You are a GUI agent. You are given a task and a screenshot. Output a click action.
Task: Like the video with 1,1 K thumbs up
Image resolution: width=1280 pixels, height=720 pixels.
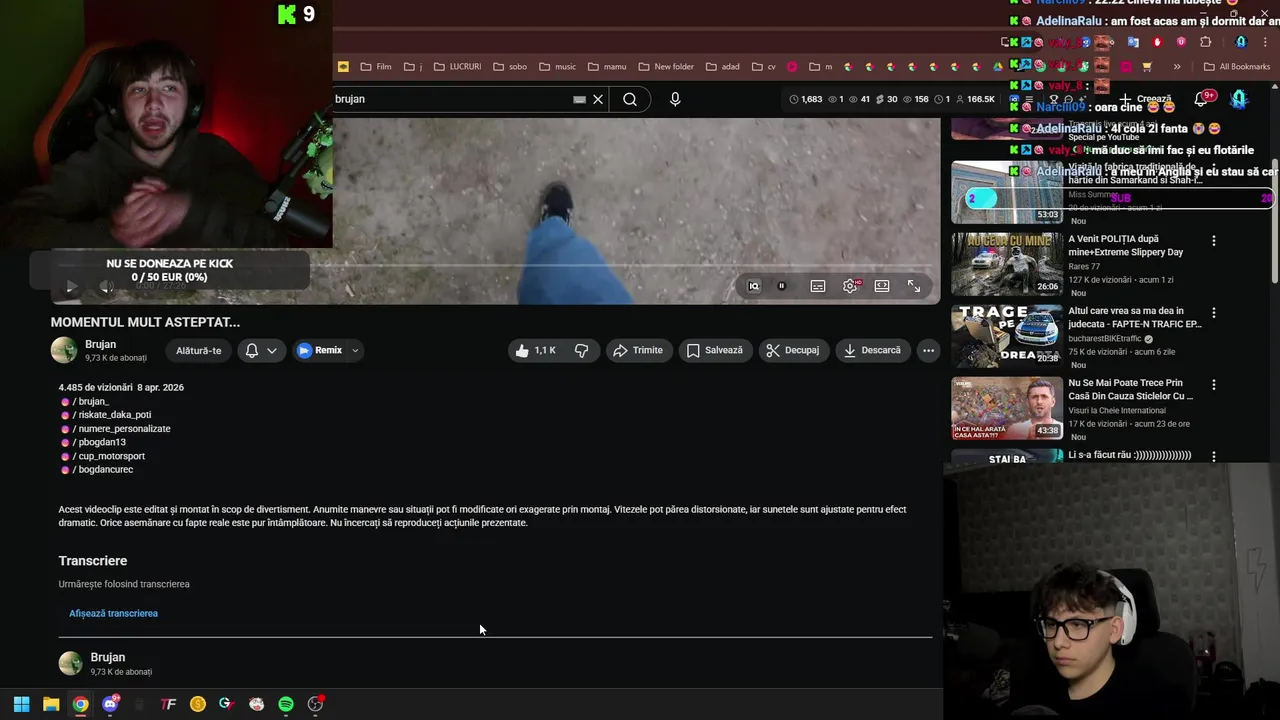537,350
